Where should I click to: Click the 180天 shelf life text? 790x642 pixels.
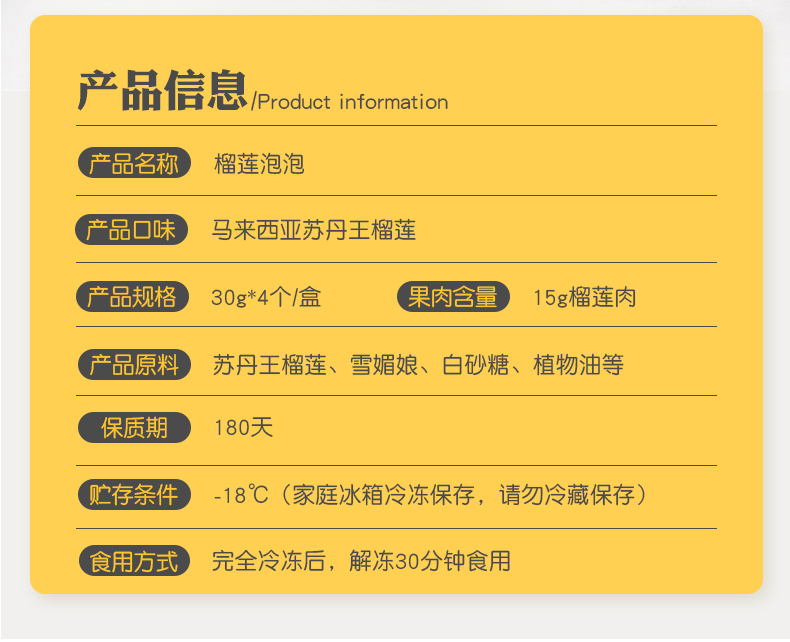(243, 428)
